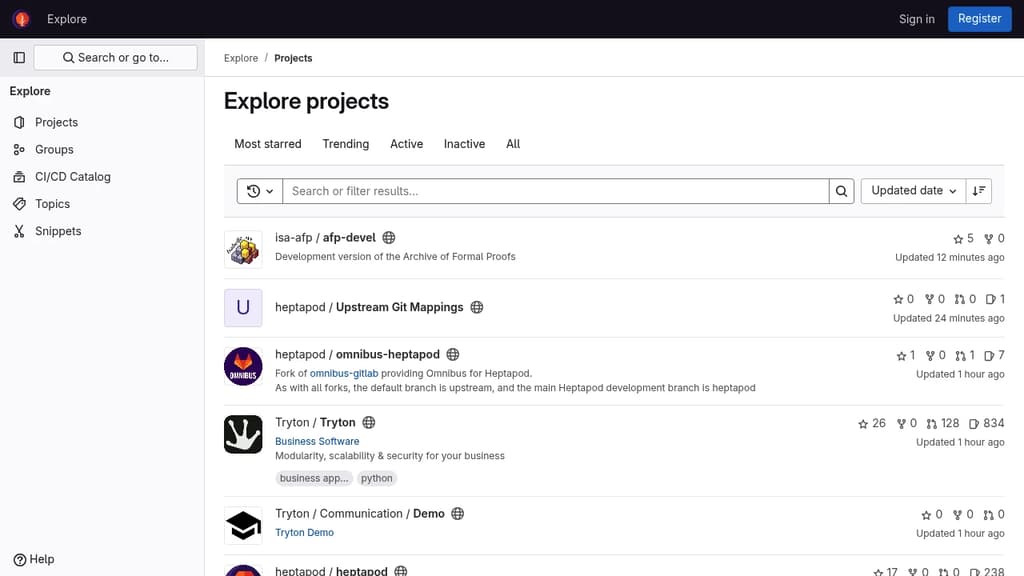Select the Inactive tab

pyautogui.click(x=464, y=144)
